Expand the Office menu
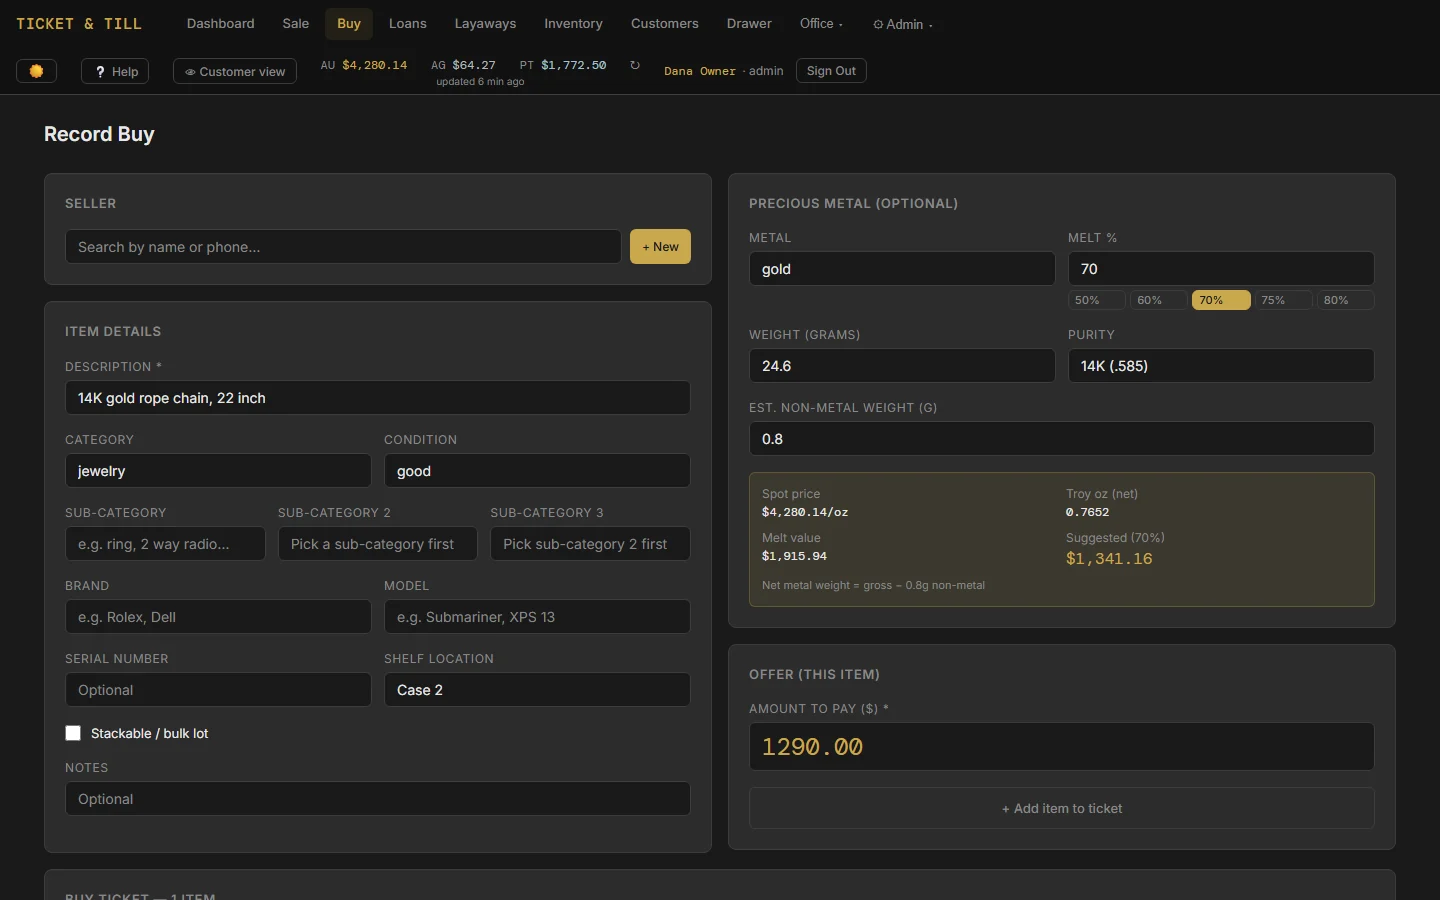The height and width of the screenshot is (900, 1440). [x=822, y=24]
